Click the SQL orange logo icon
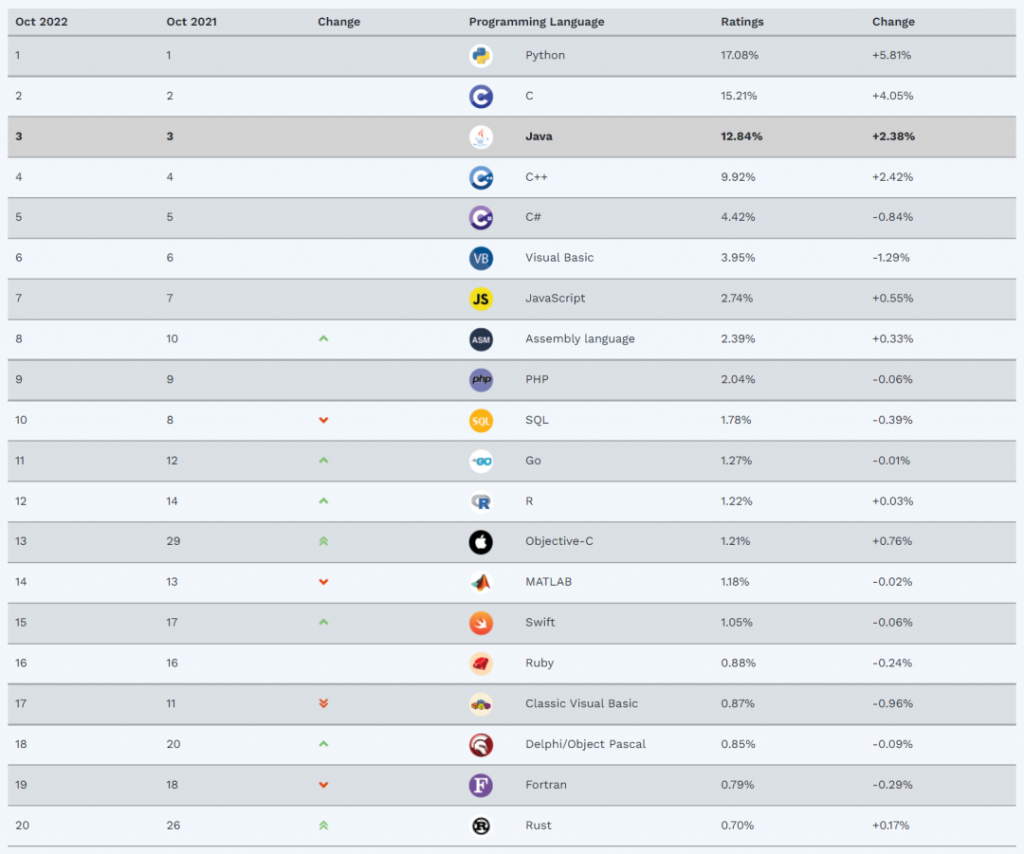 [x=481, y=421]
